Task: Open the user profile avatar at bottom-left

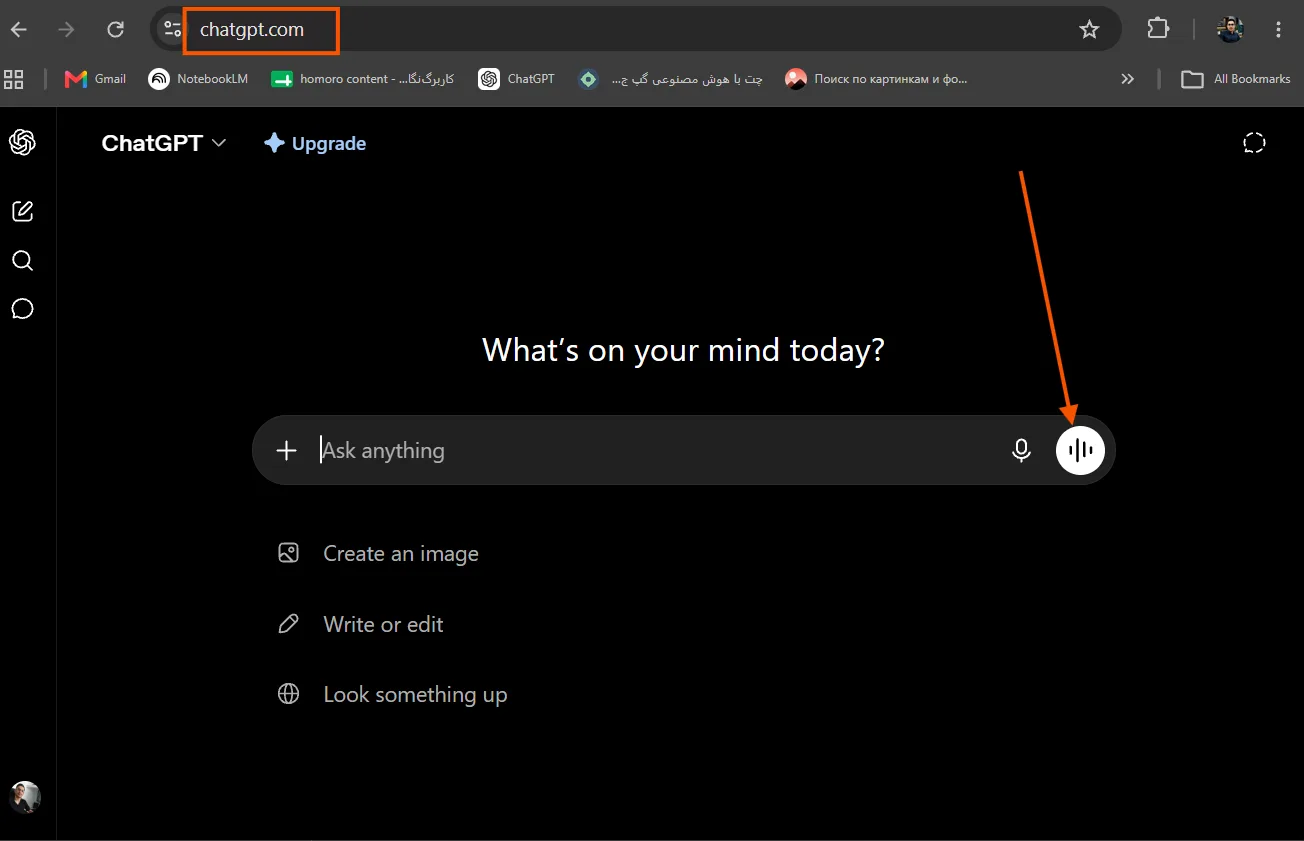Action: 25,797
